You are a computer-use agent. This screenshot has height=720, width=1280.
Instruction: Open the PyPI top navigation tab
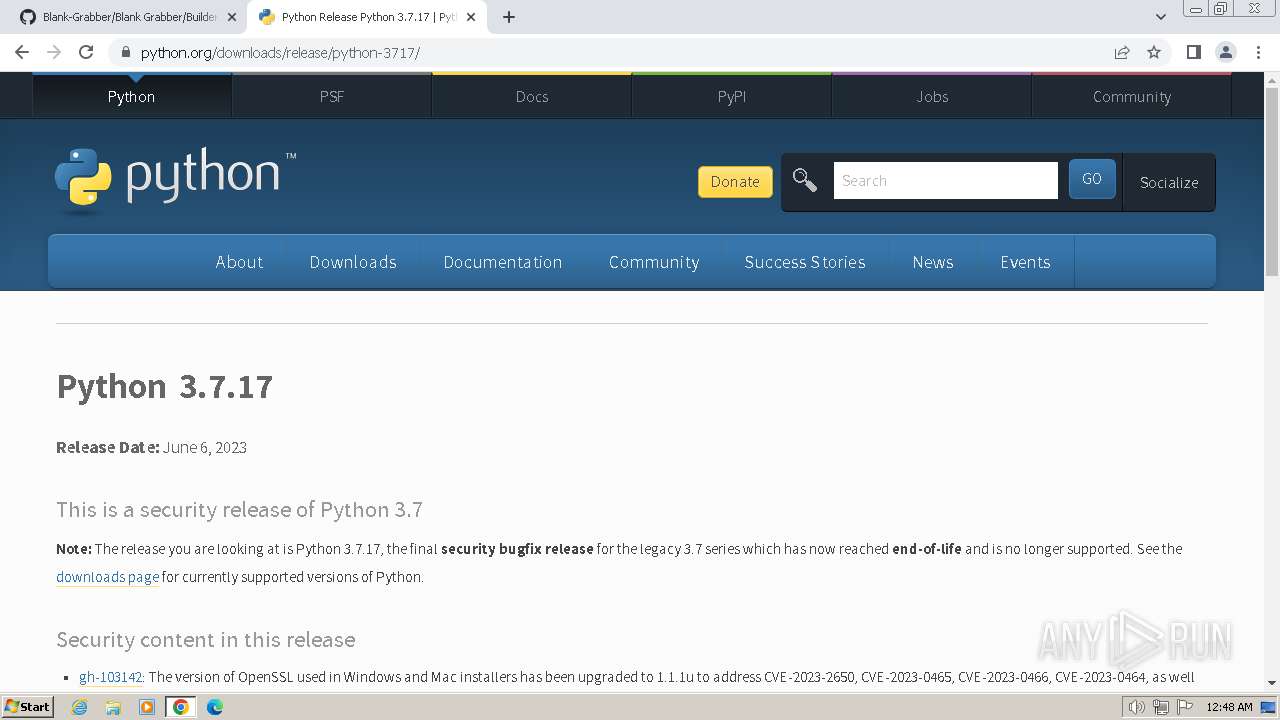tap(732, 96)
